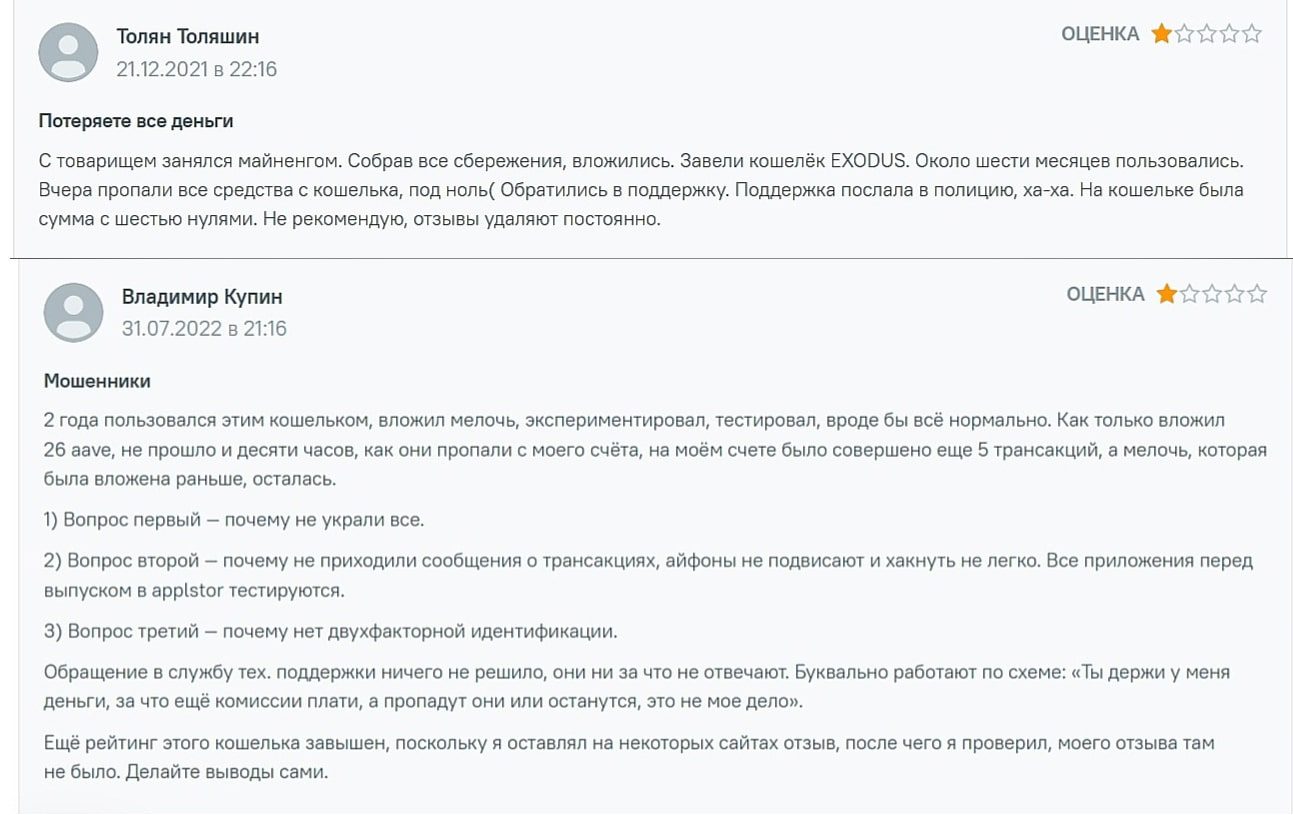Image resolution: width=1293 pixels, height=815 pixels.
Task: Select the fifth star in Толян Толяшин's rating
Action: click(x=1252, y=34)
